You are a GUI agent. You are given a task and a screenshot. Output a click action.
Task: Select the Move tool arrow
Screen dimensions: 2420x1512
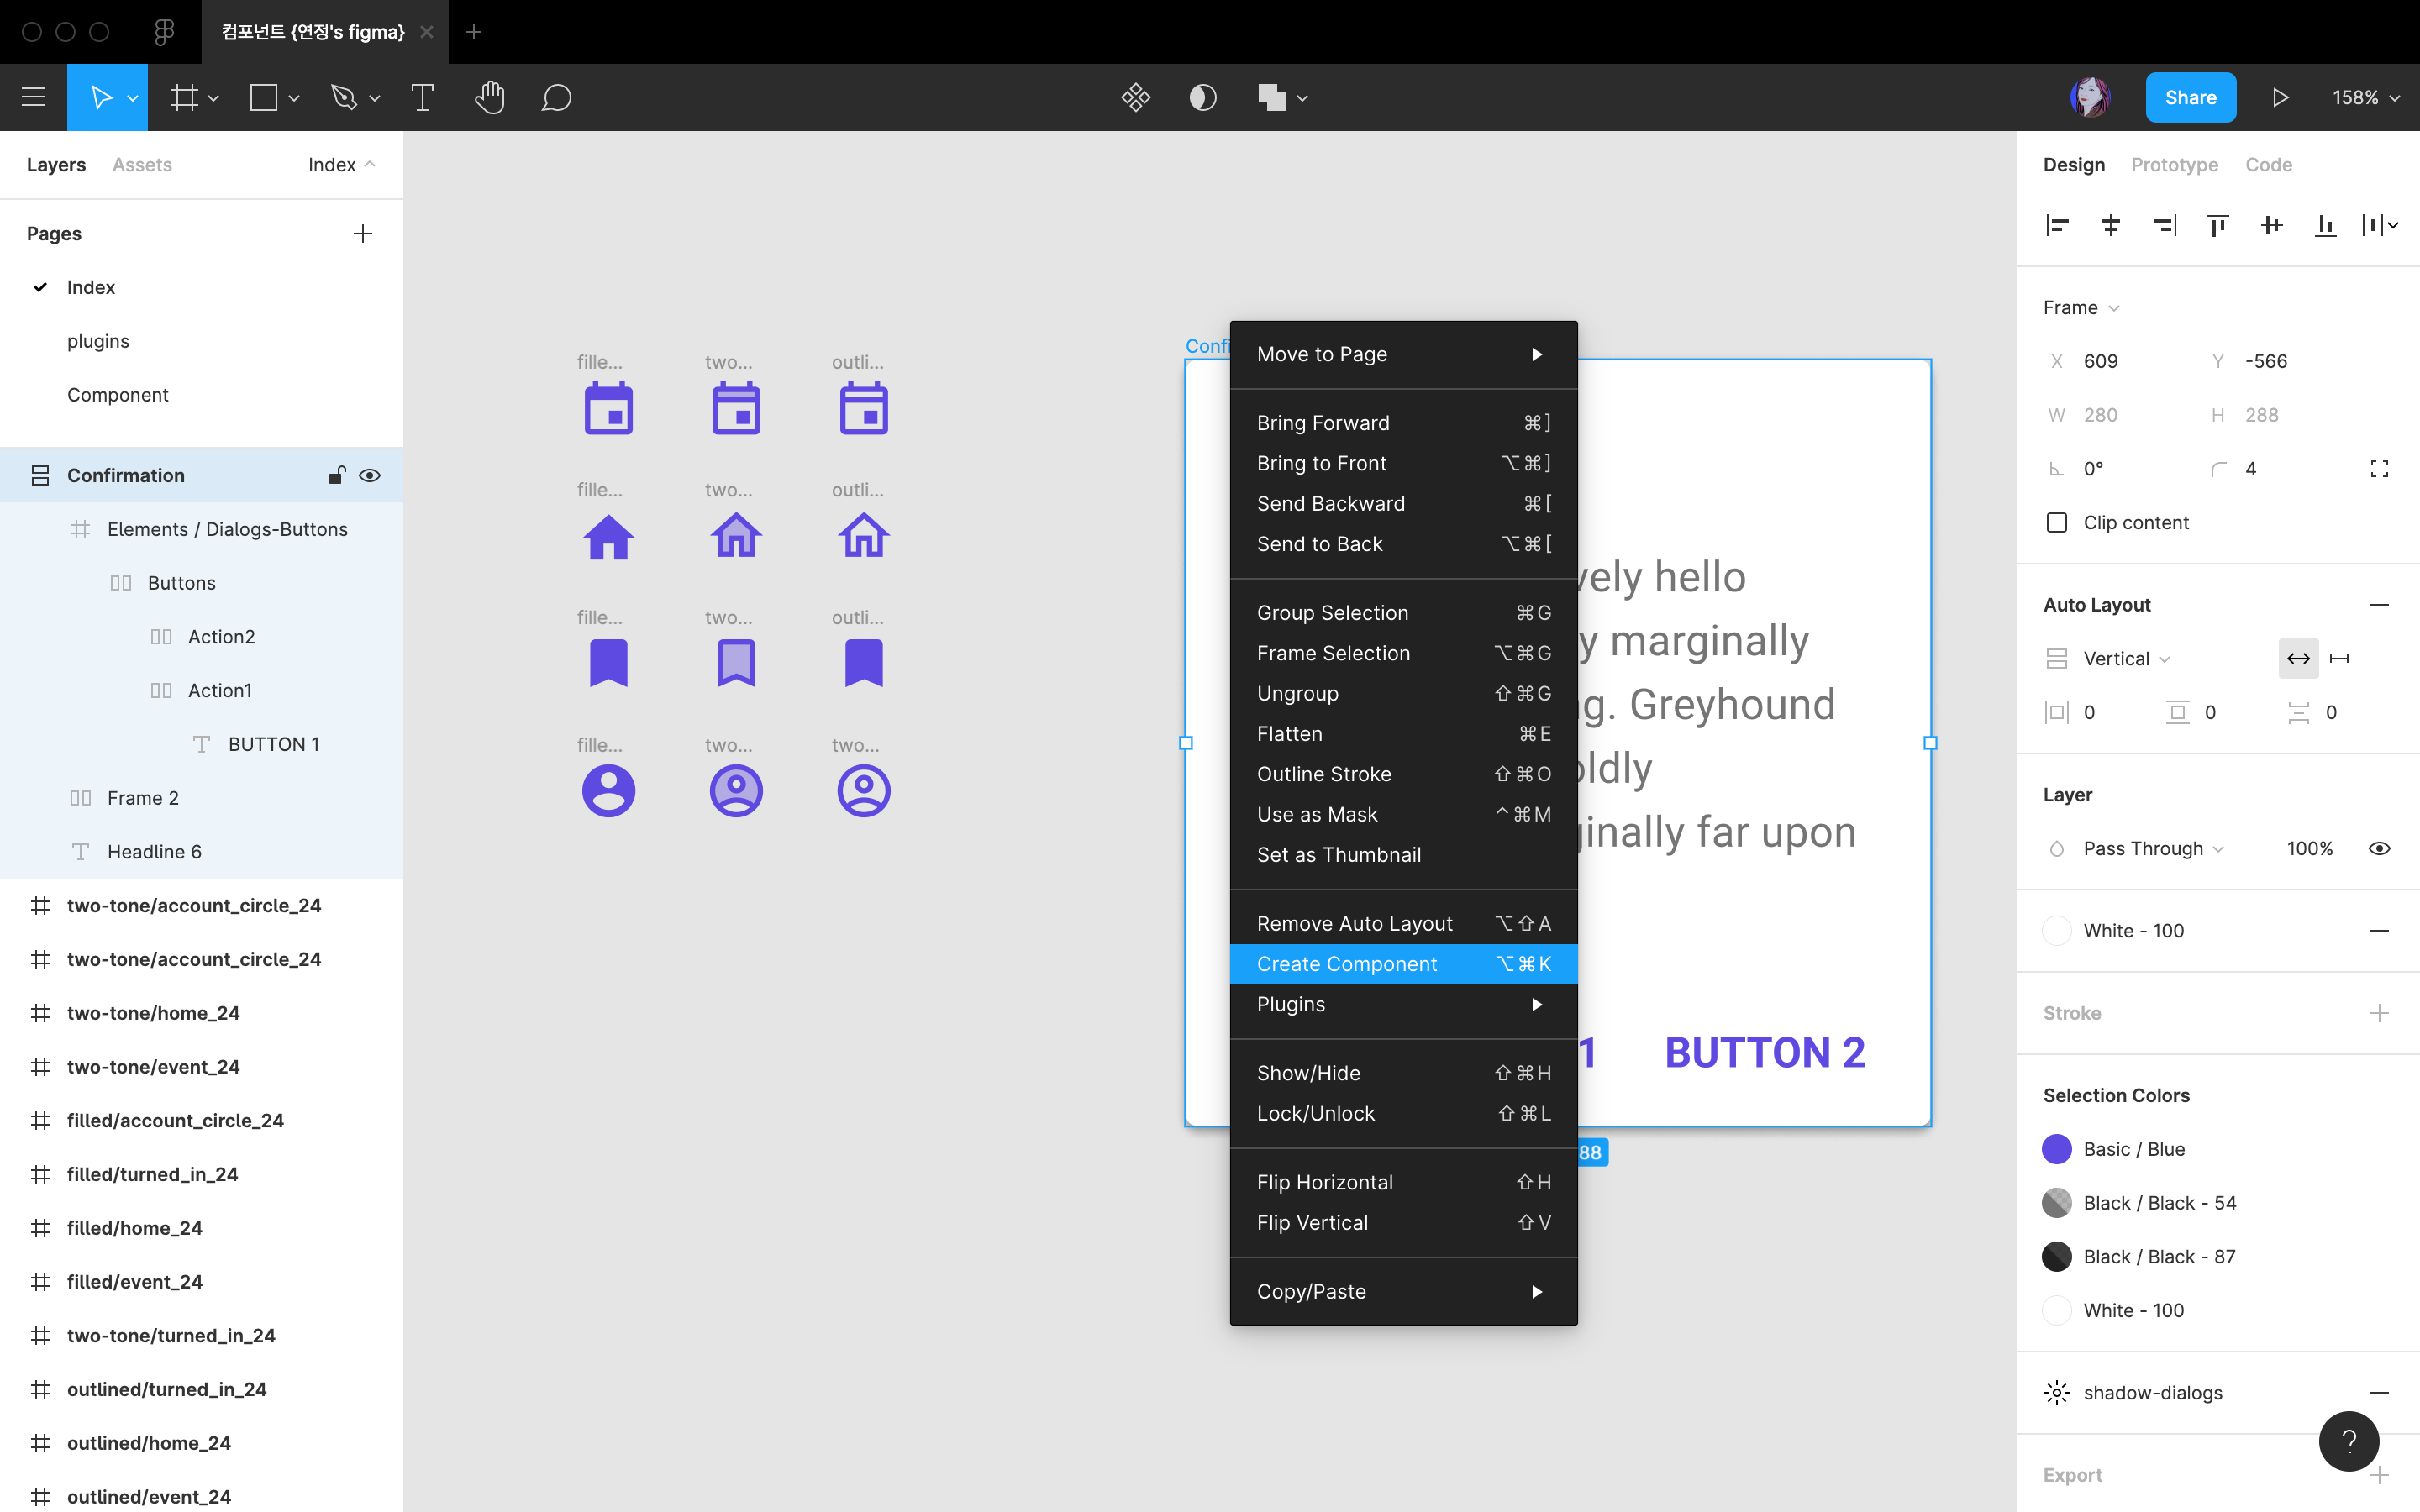[x=100, y=97]
